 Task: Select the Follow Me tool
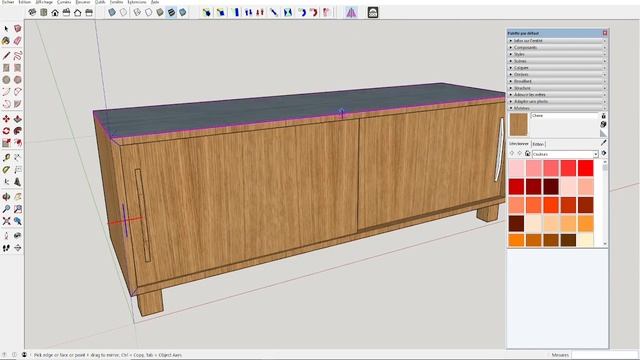18,131
